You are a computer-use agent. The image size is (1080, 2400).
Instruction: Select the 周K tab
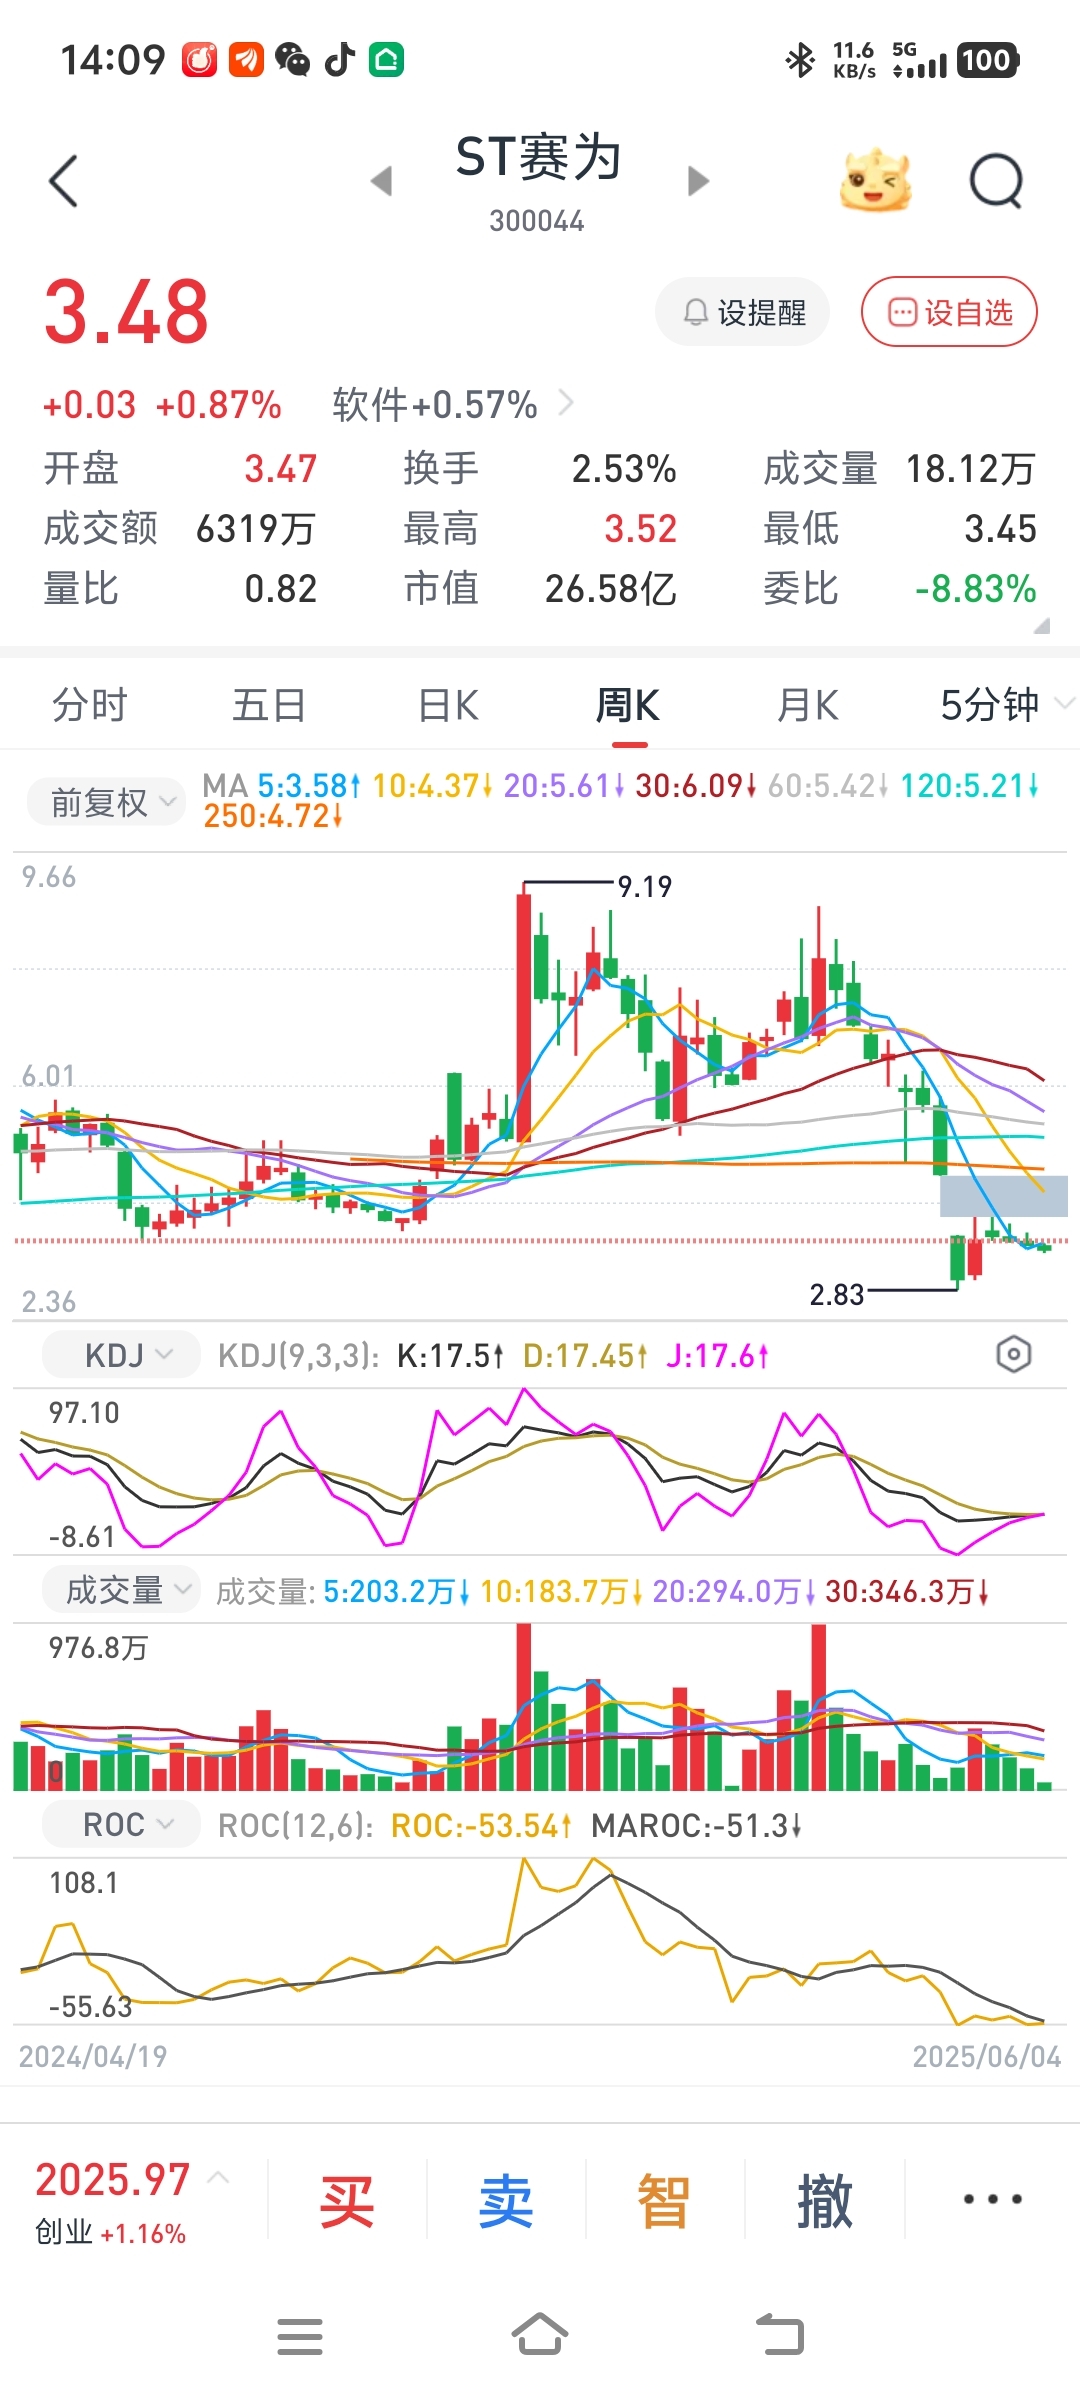628,705
